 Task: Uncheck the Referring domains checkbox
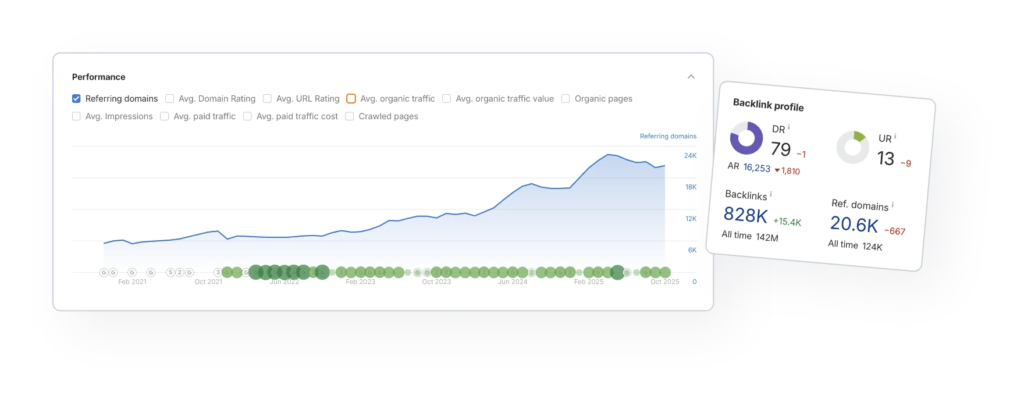click(76, 99)
